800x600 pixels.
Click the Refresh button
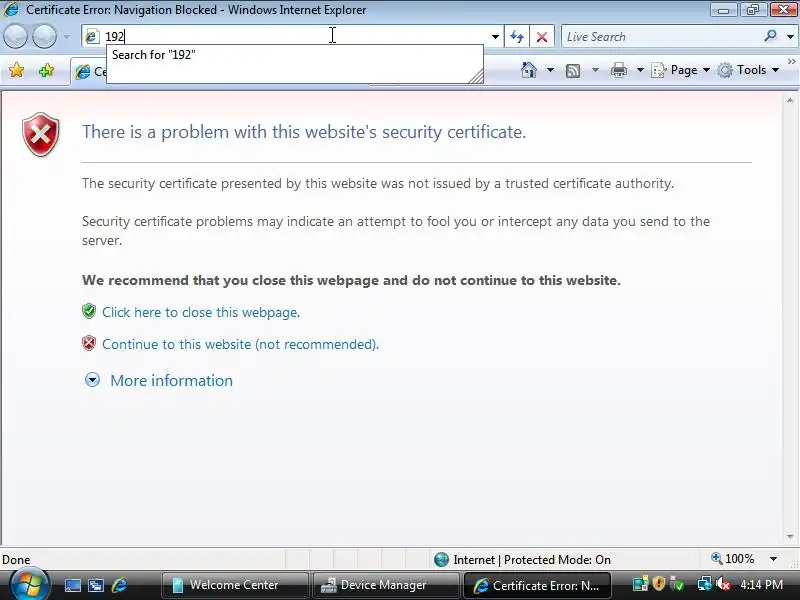[517, 37]
